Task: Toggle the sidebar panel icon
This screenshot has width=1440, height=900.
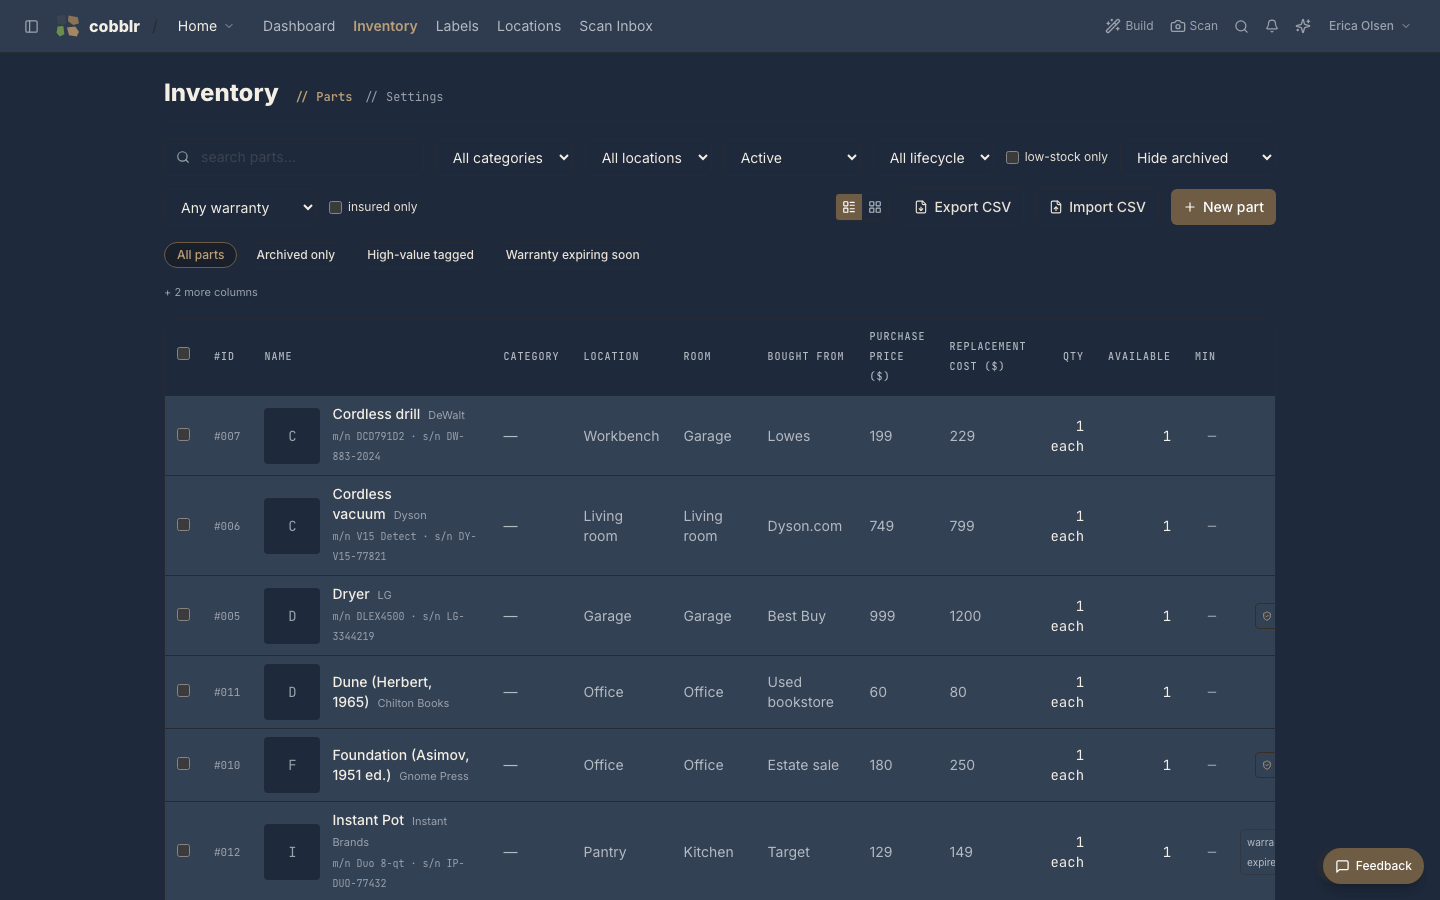Action: [31, 26]
